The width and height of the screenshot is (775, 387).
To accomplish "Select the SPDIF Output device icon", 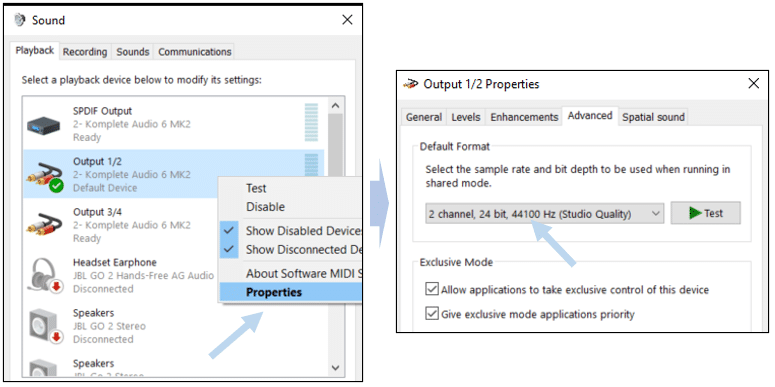I will coord(43,125).
